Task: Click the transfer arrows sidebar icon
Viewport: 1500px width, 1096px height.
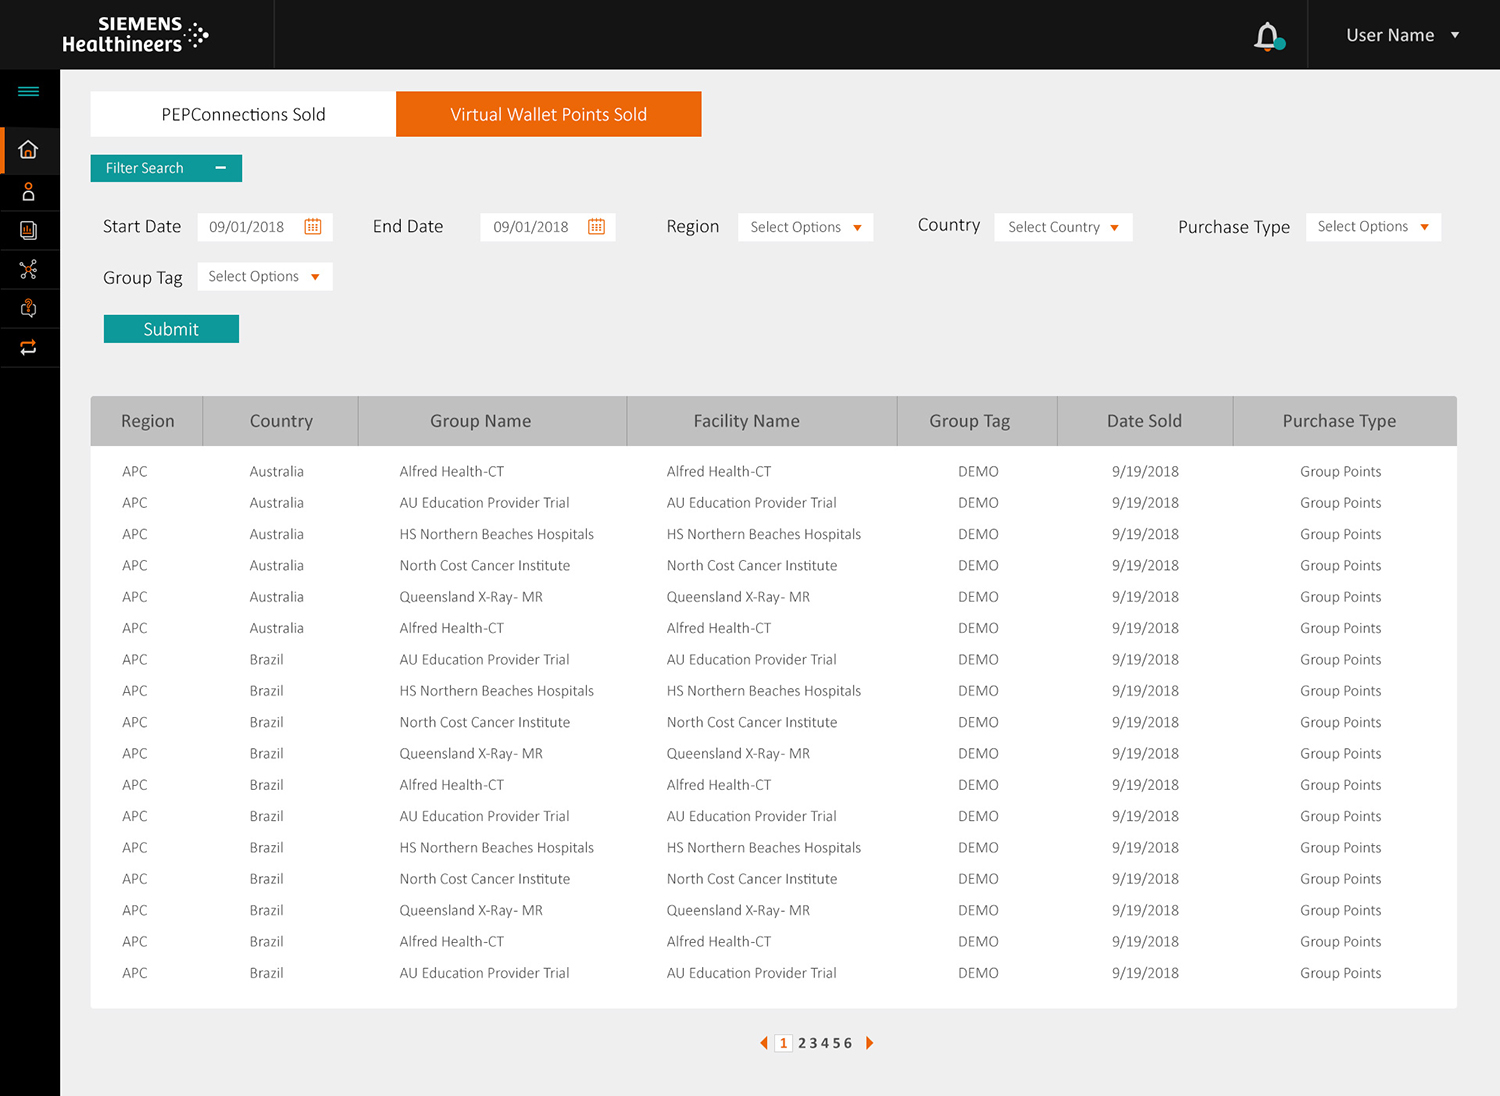Action: point(28,347)
